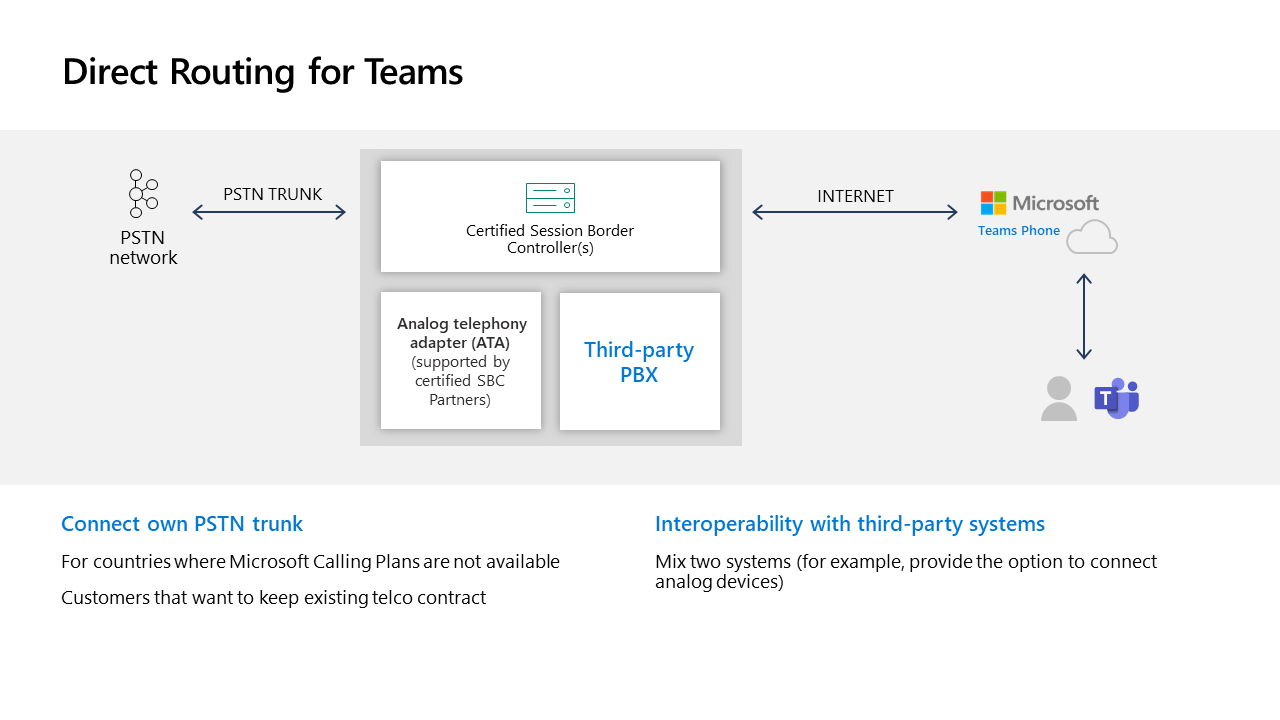Click the 'Microsoft Calling Plans are not available' line
The height and width of the screenshot is (720, 1280).
coord(310,562)
